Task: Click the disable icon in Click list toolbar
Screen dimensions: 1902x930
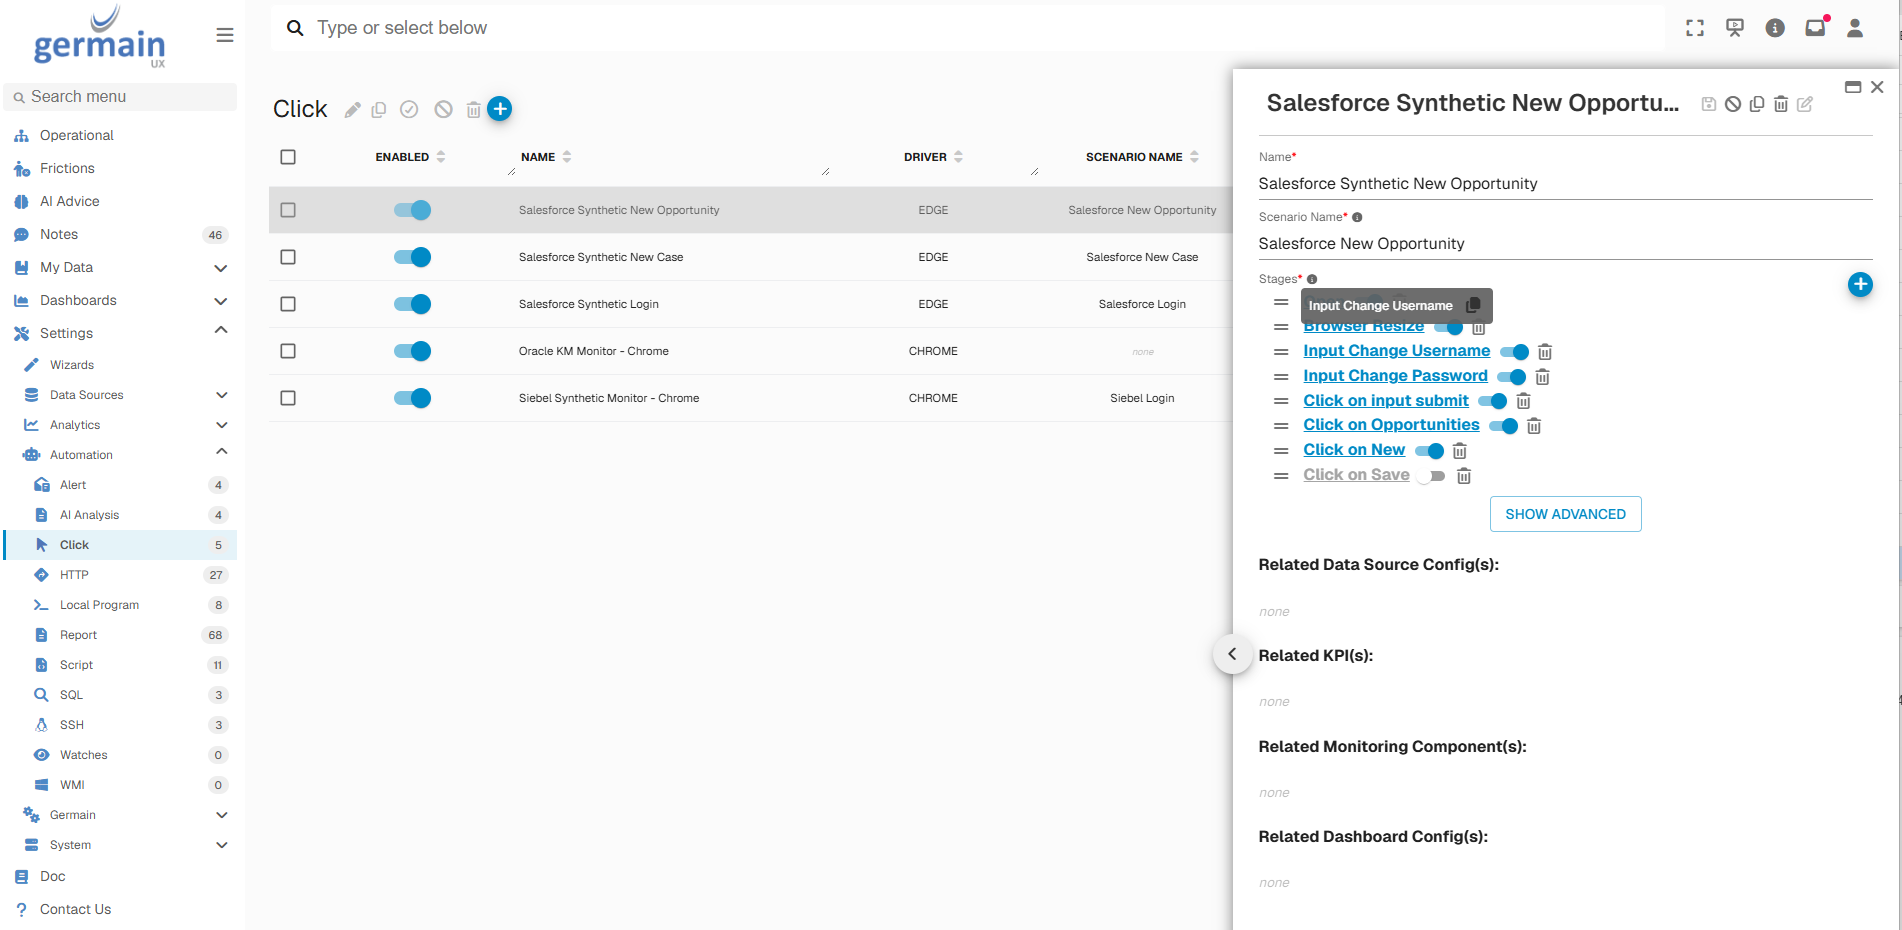Action: [443, 110]
